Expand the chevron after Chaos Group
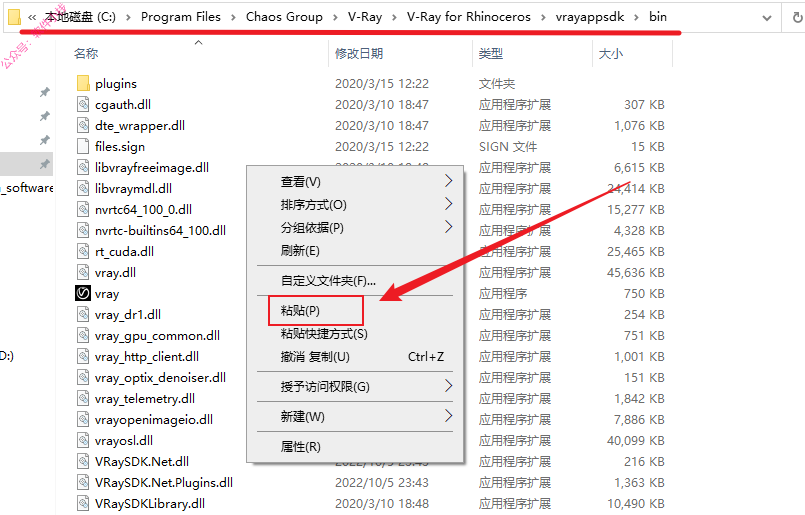This screenshot has height=515, width=805. click(335, 17)
